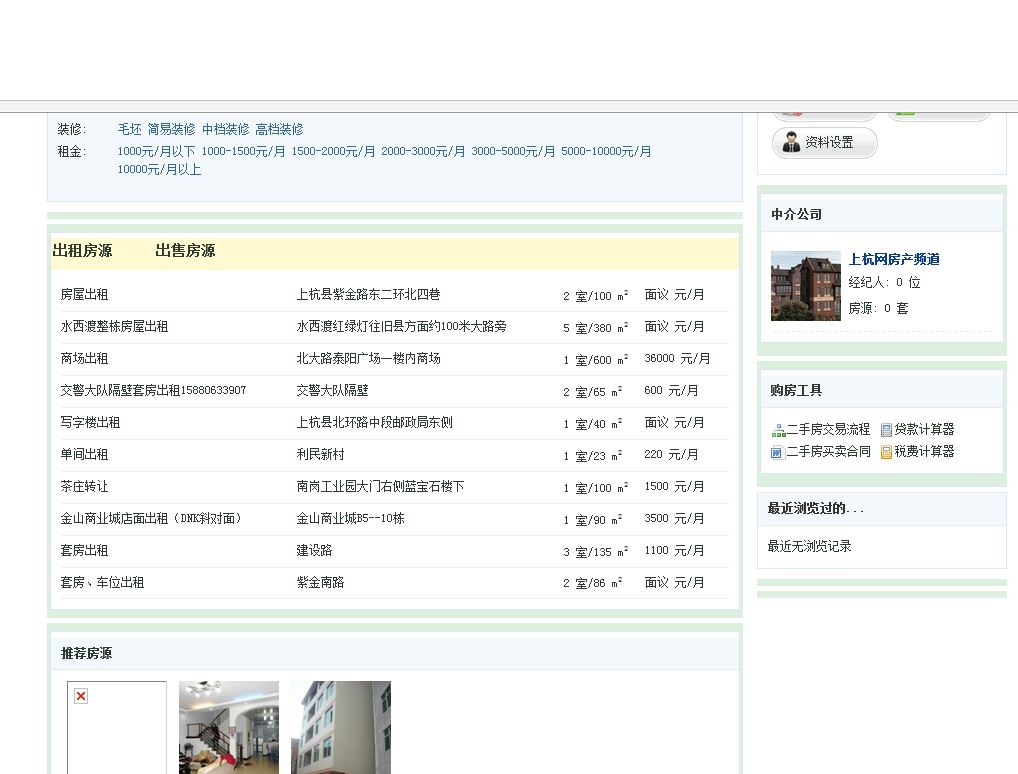Open the 贷款计算器 text link

[x=925, y=430]
